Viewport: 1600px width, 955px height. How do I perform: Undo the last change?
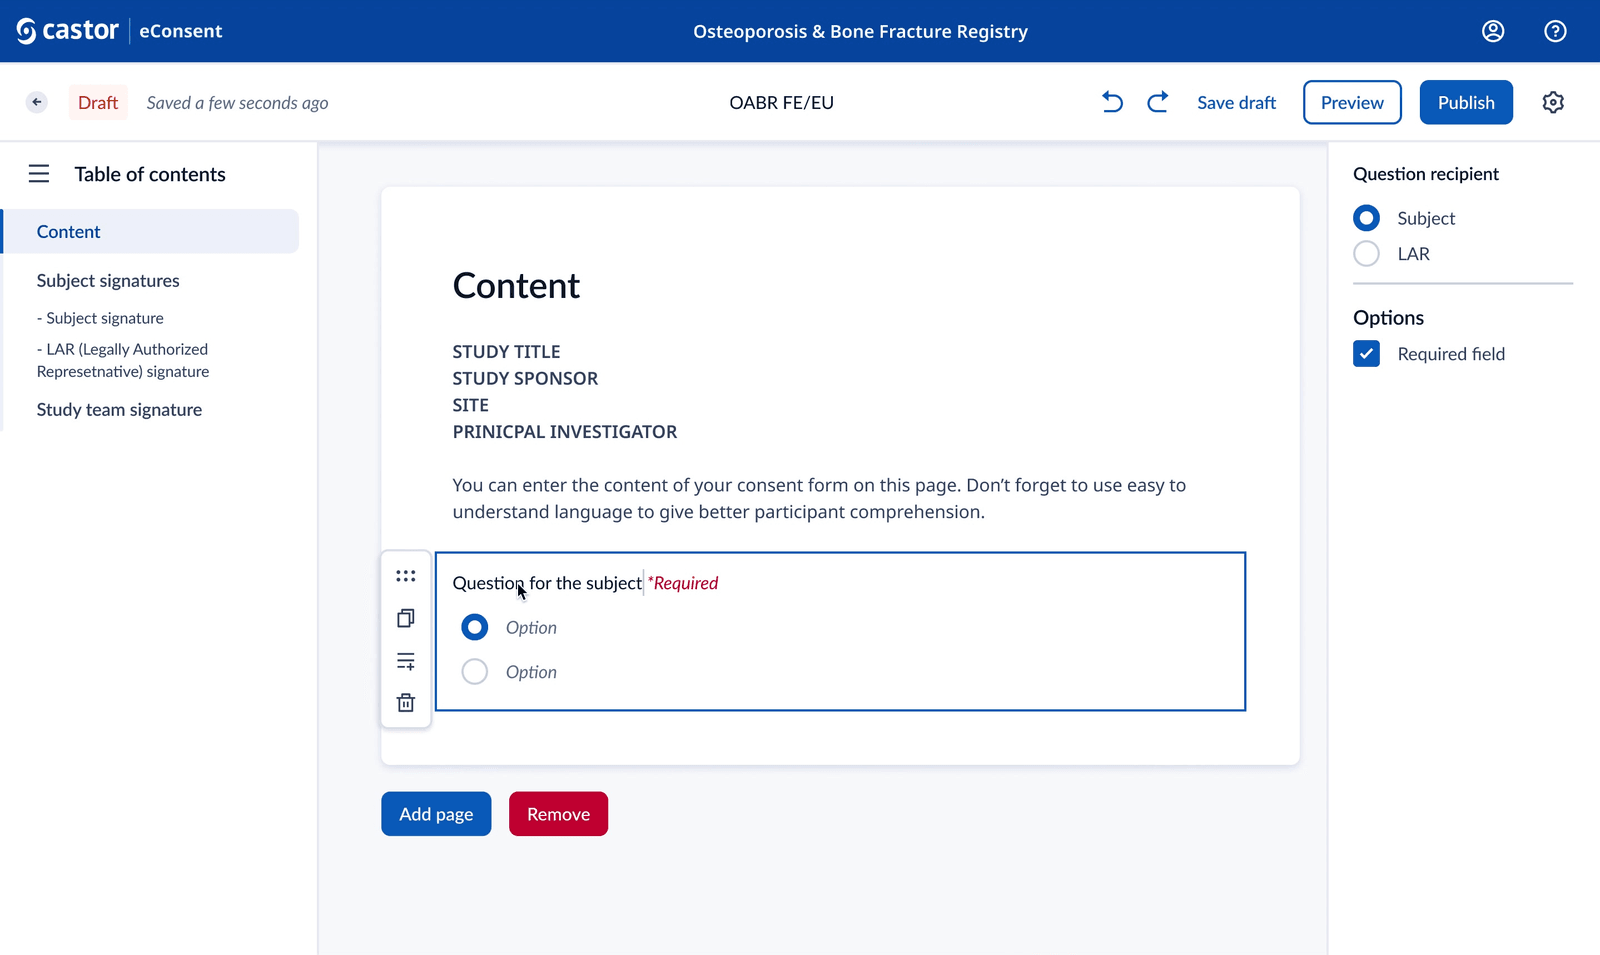(x=1112, y=102)
